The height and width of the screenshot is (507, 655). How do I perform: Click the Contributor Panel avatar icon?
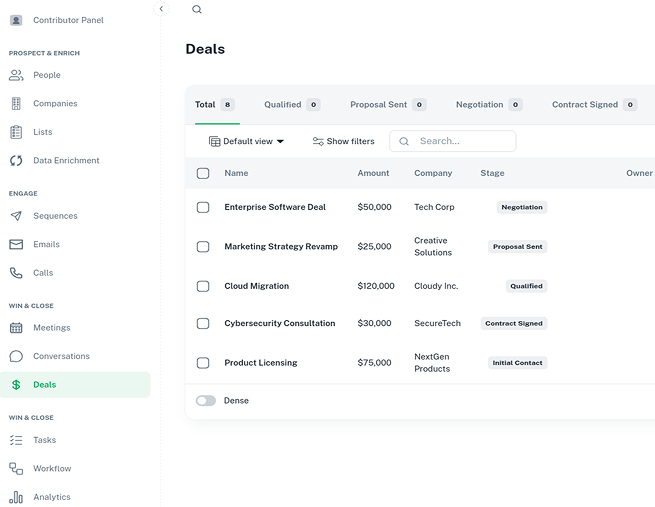pos(16,20)
